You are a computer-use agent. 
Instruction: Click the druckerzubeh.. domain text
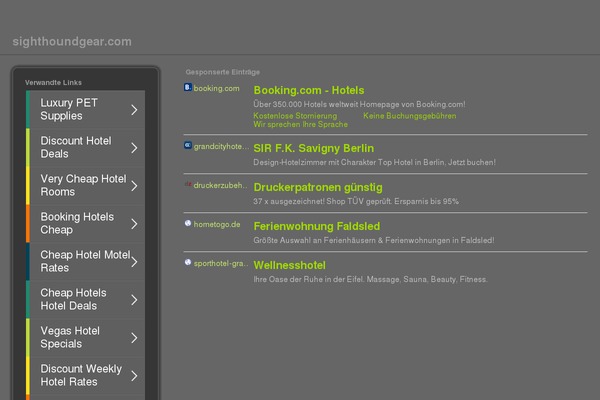[220, 185]
